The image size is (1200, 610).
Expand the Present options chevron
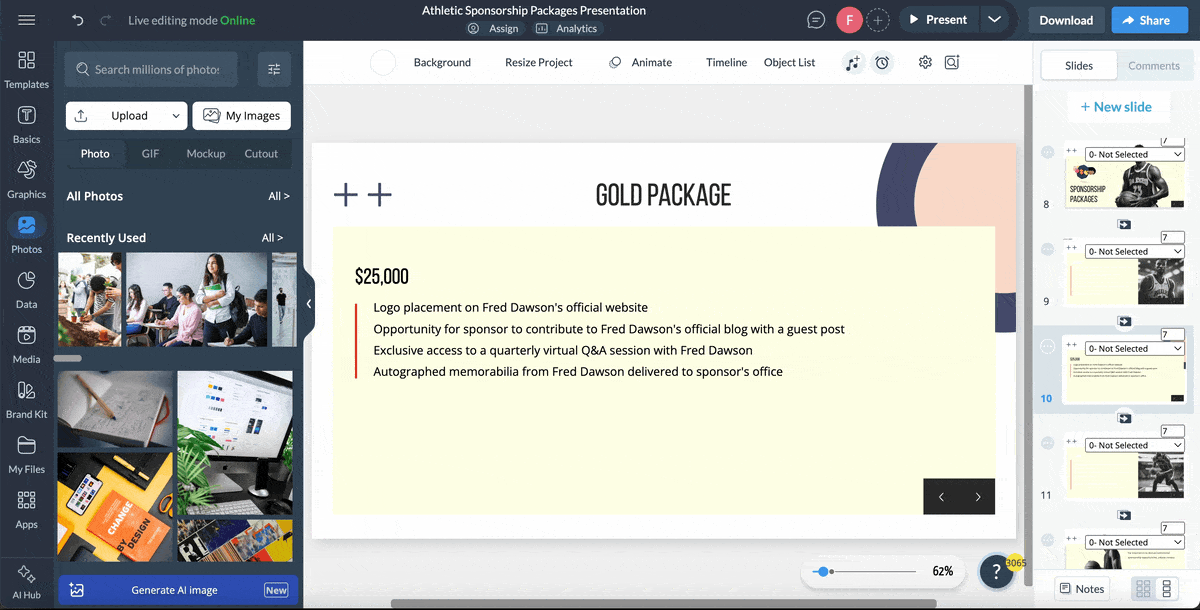(993, 20)
